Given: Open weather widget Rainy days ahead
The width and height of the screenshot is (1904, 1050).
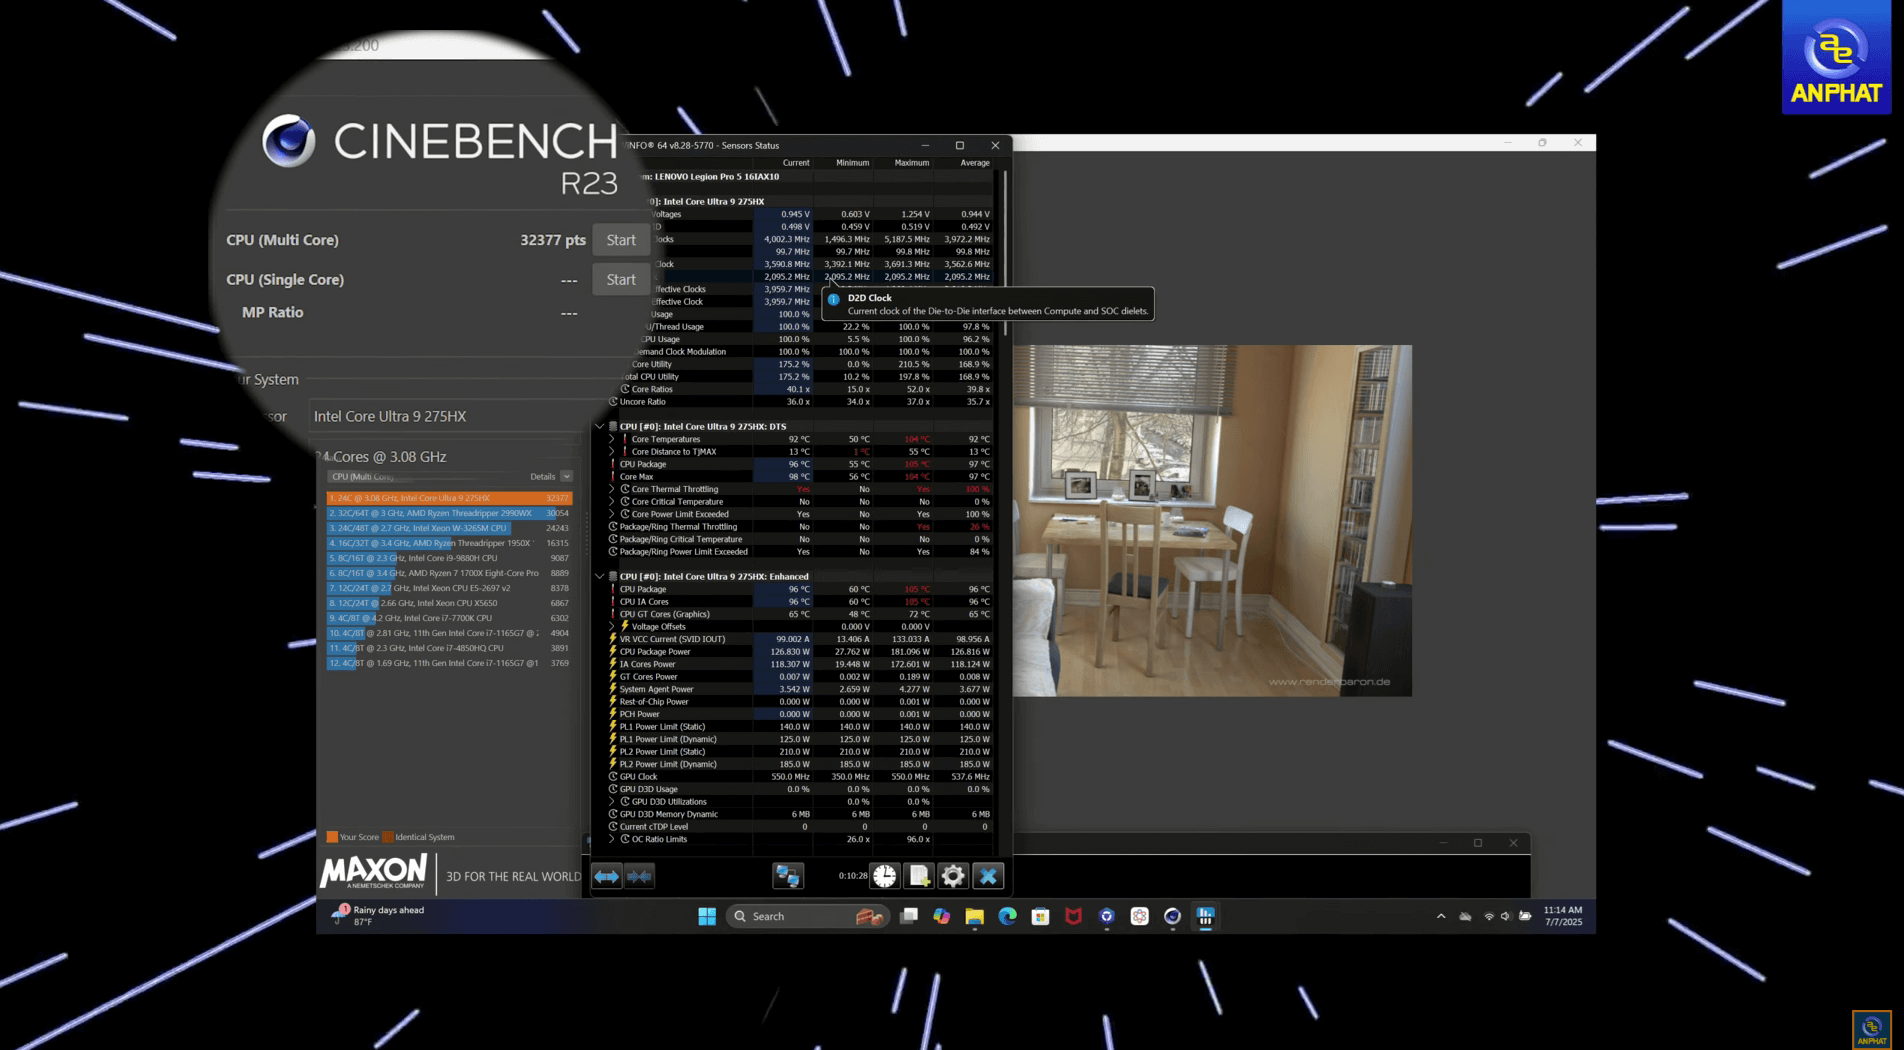Looking at the screenshot, I should [x=380, y=915].
